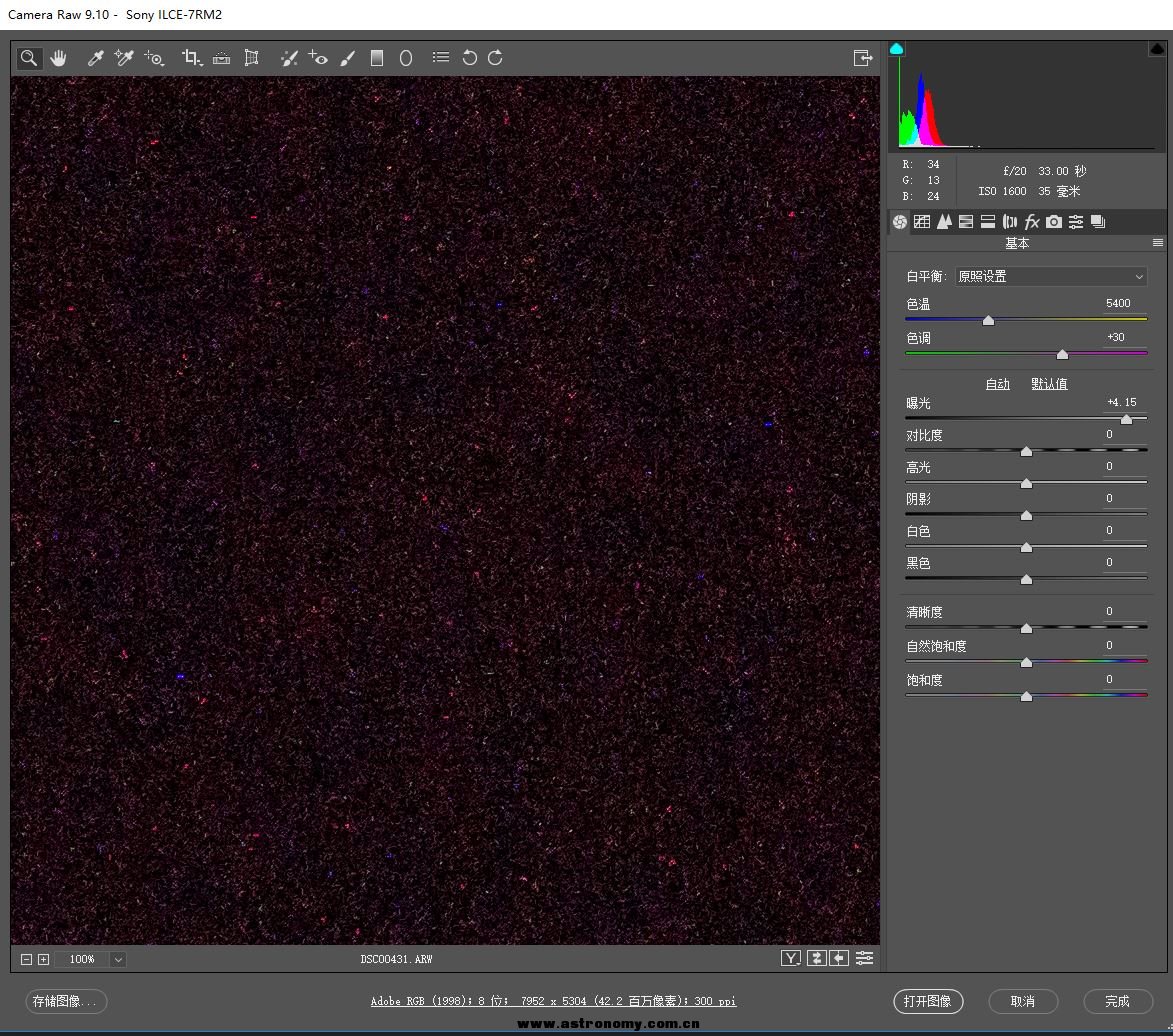1173x1036 pixels.
Task: Open the Tone Curve panel tab
Action: tap(922, 222)
